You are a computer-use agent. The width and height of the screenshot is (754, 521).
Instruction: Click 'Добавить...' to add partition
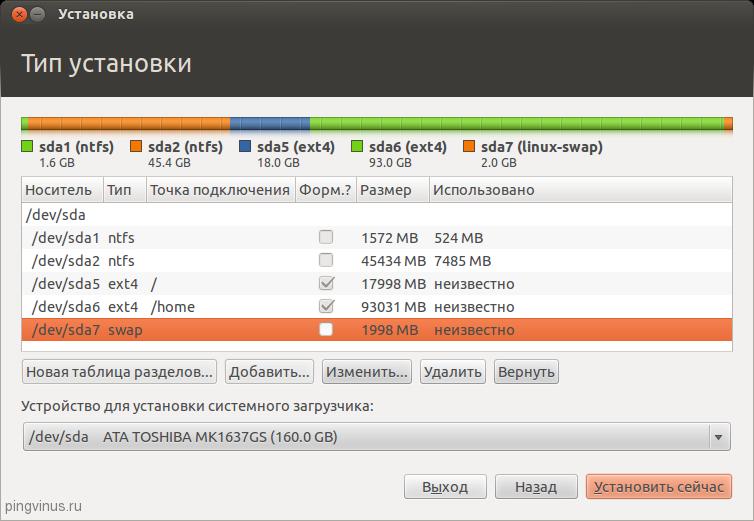[x=269, y=372]
